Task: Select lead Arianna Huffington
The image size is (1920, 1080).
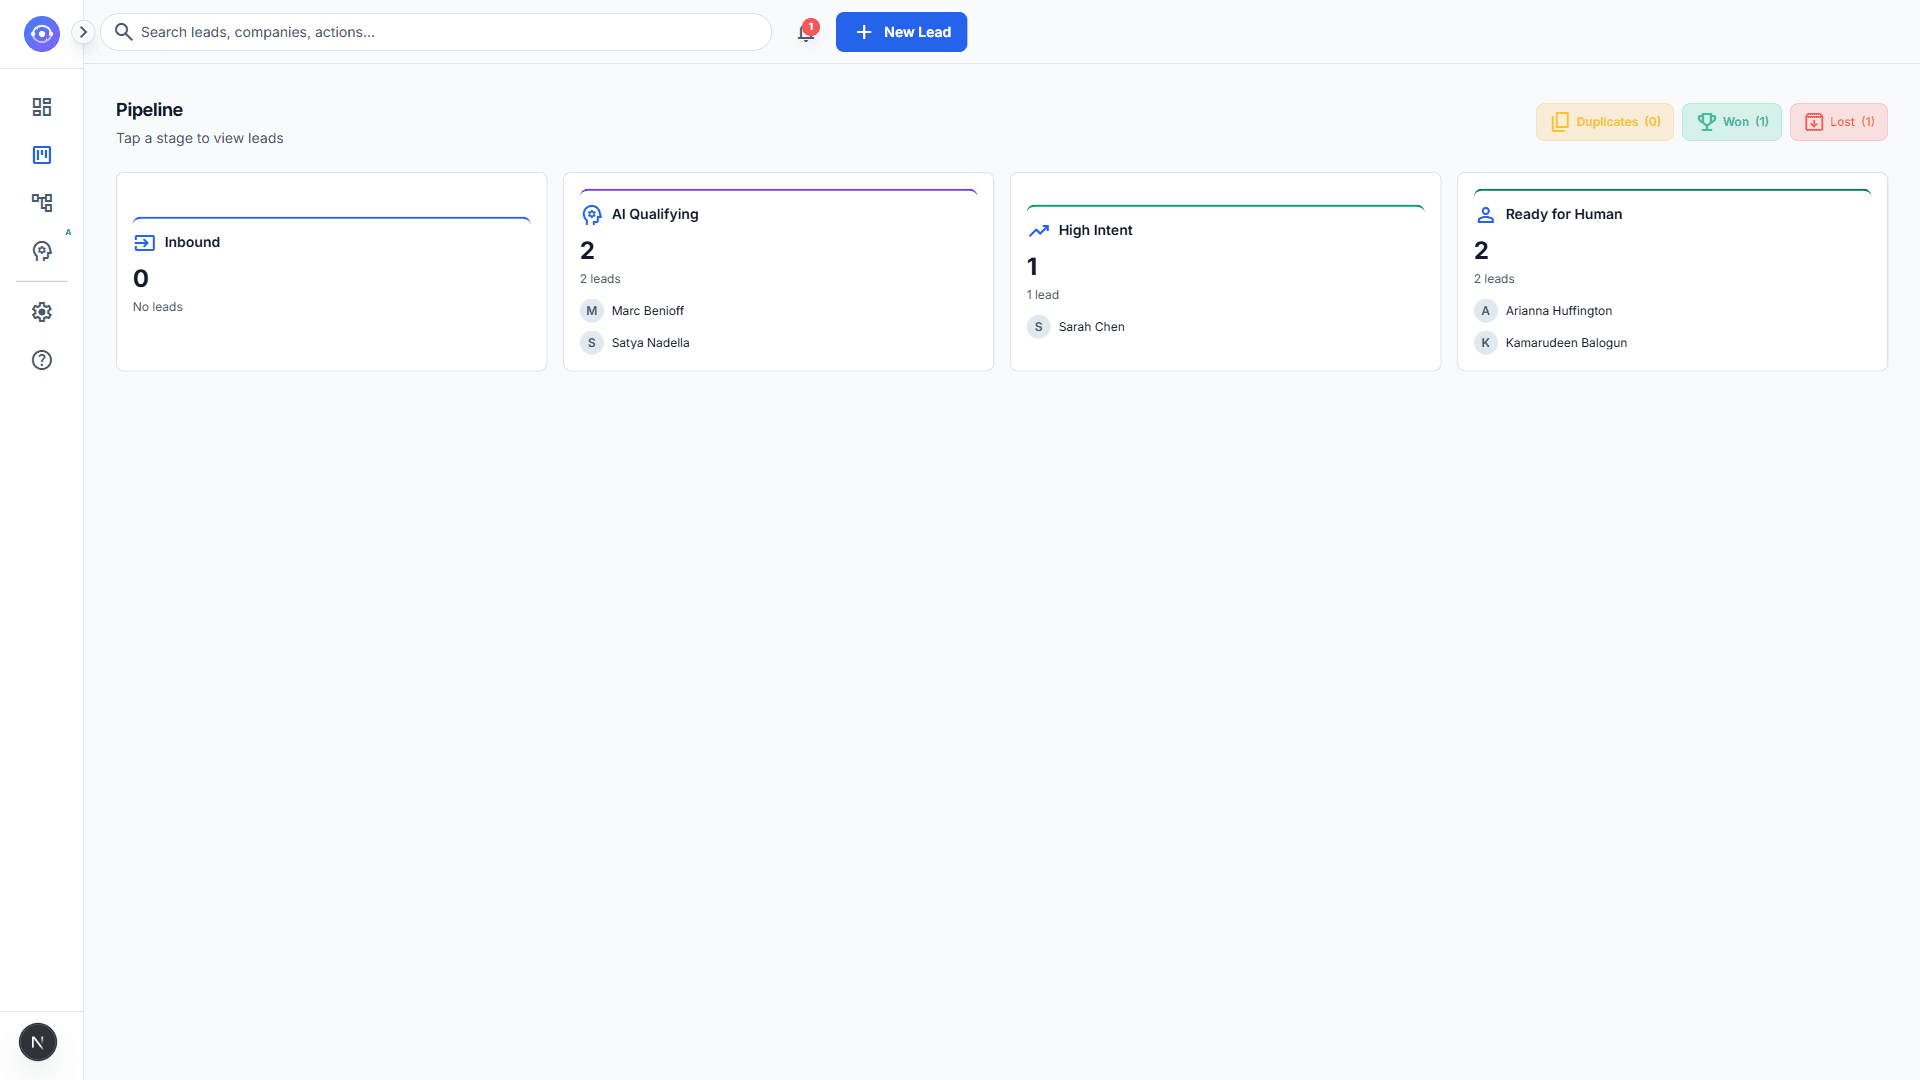Action: pos(1558,311)
